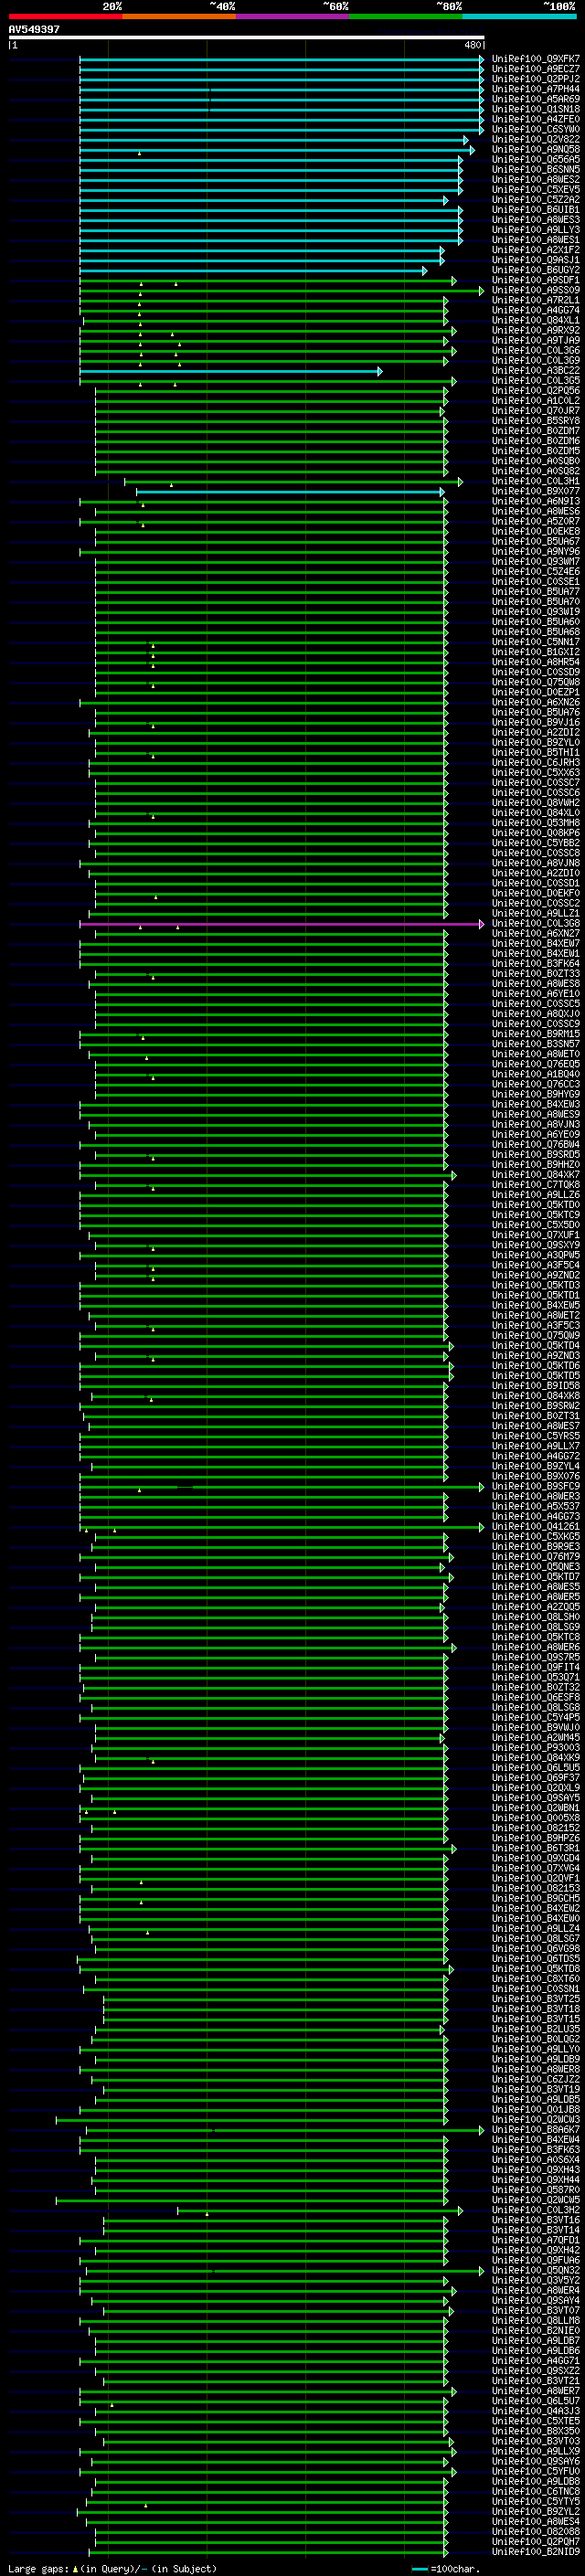Click the UniRef100_A5AR69 hit name

coord(535,100)
